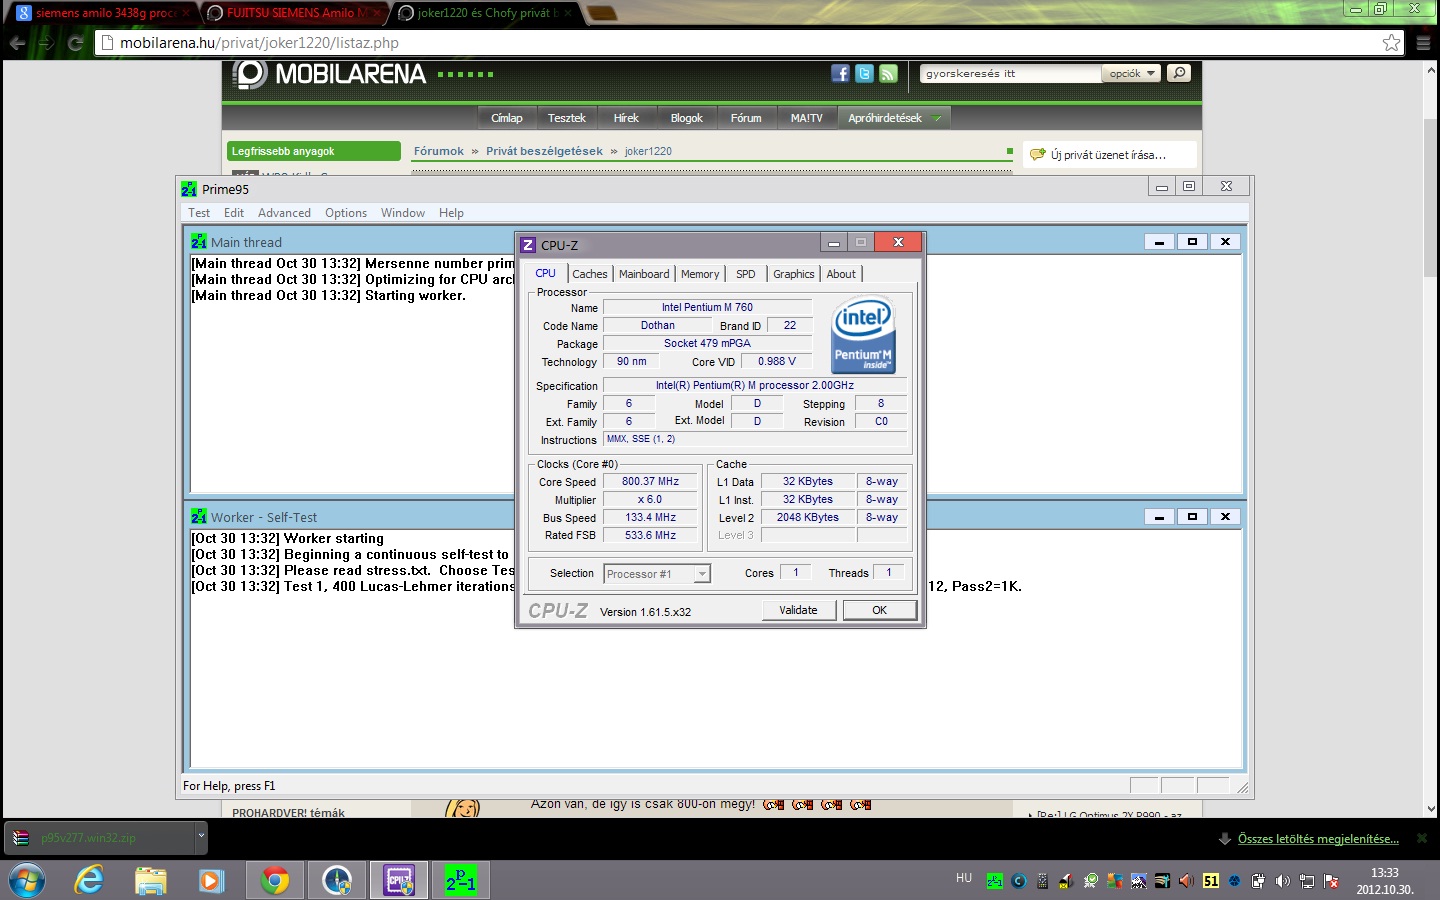Open Action Center flag tray icon
1440x900 pixels.
1331,881
